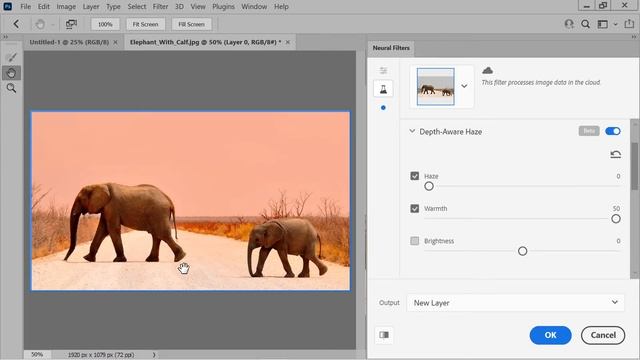Collapse the right panel double arrows
Viewport: 640px width, 360px height.
pyautogui.click(x=634, y=37)
